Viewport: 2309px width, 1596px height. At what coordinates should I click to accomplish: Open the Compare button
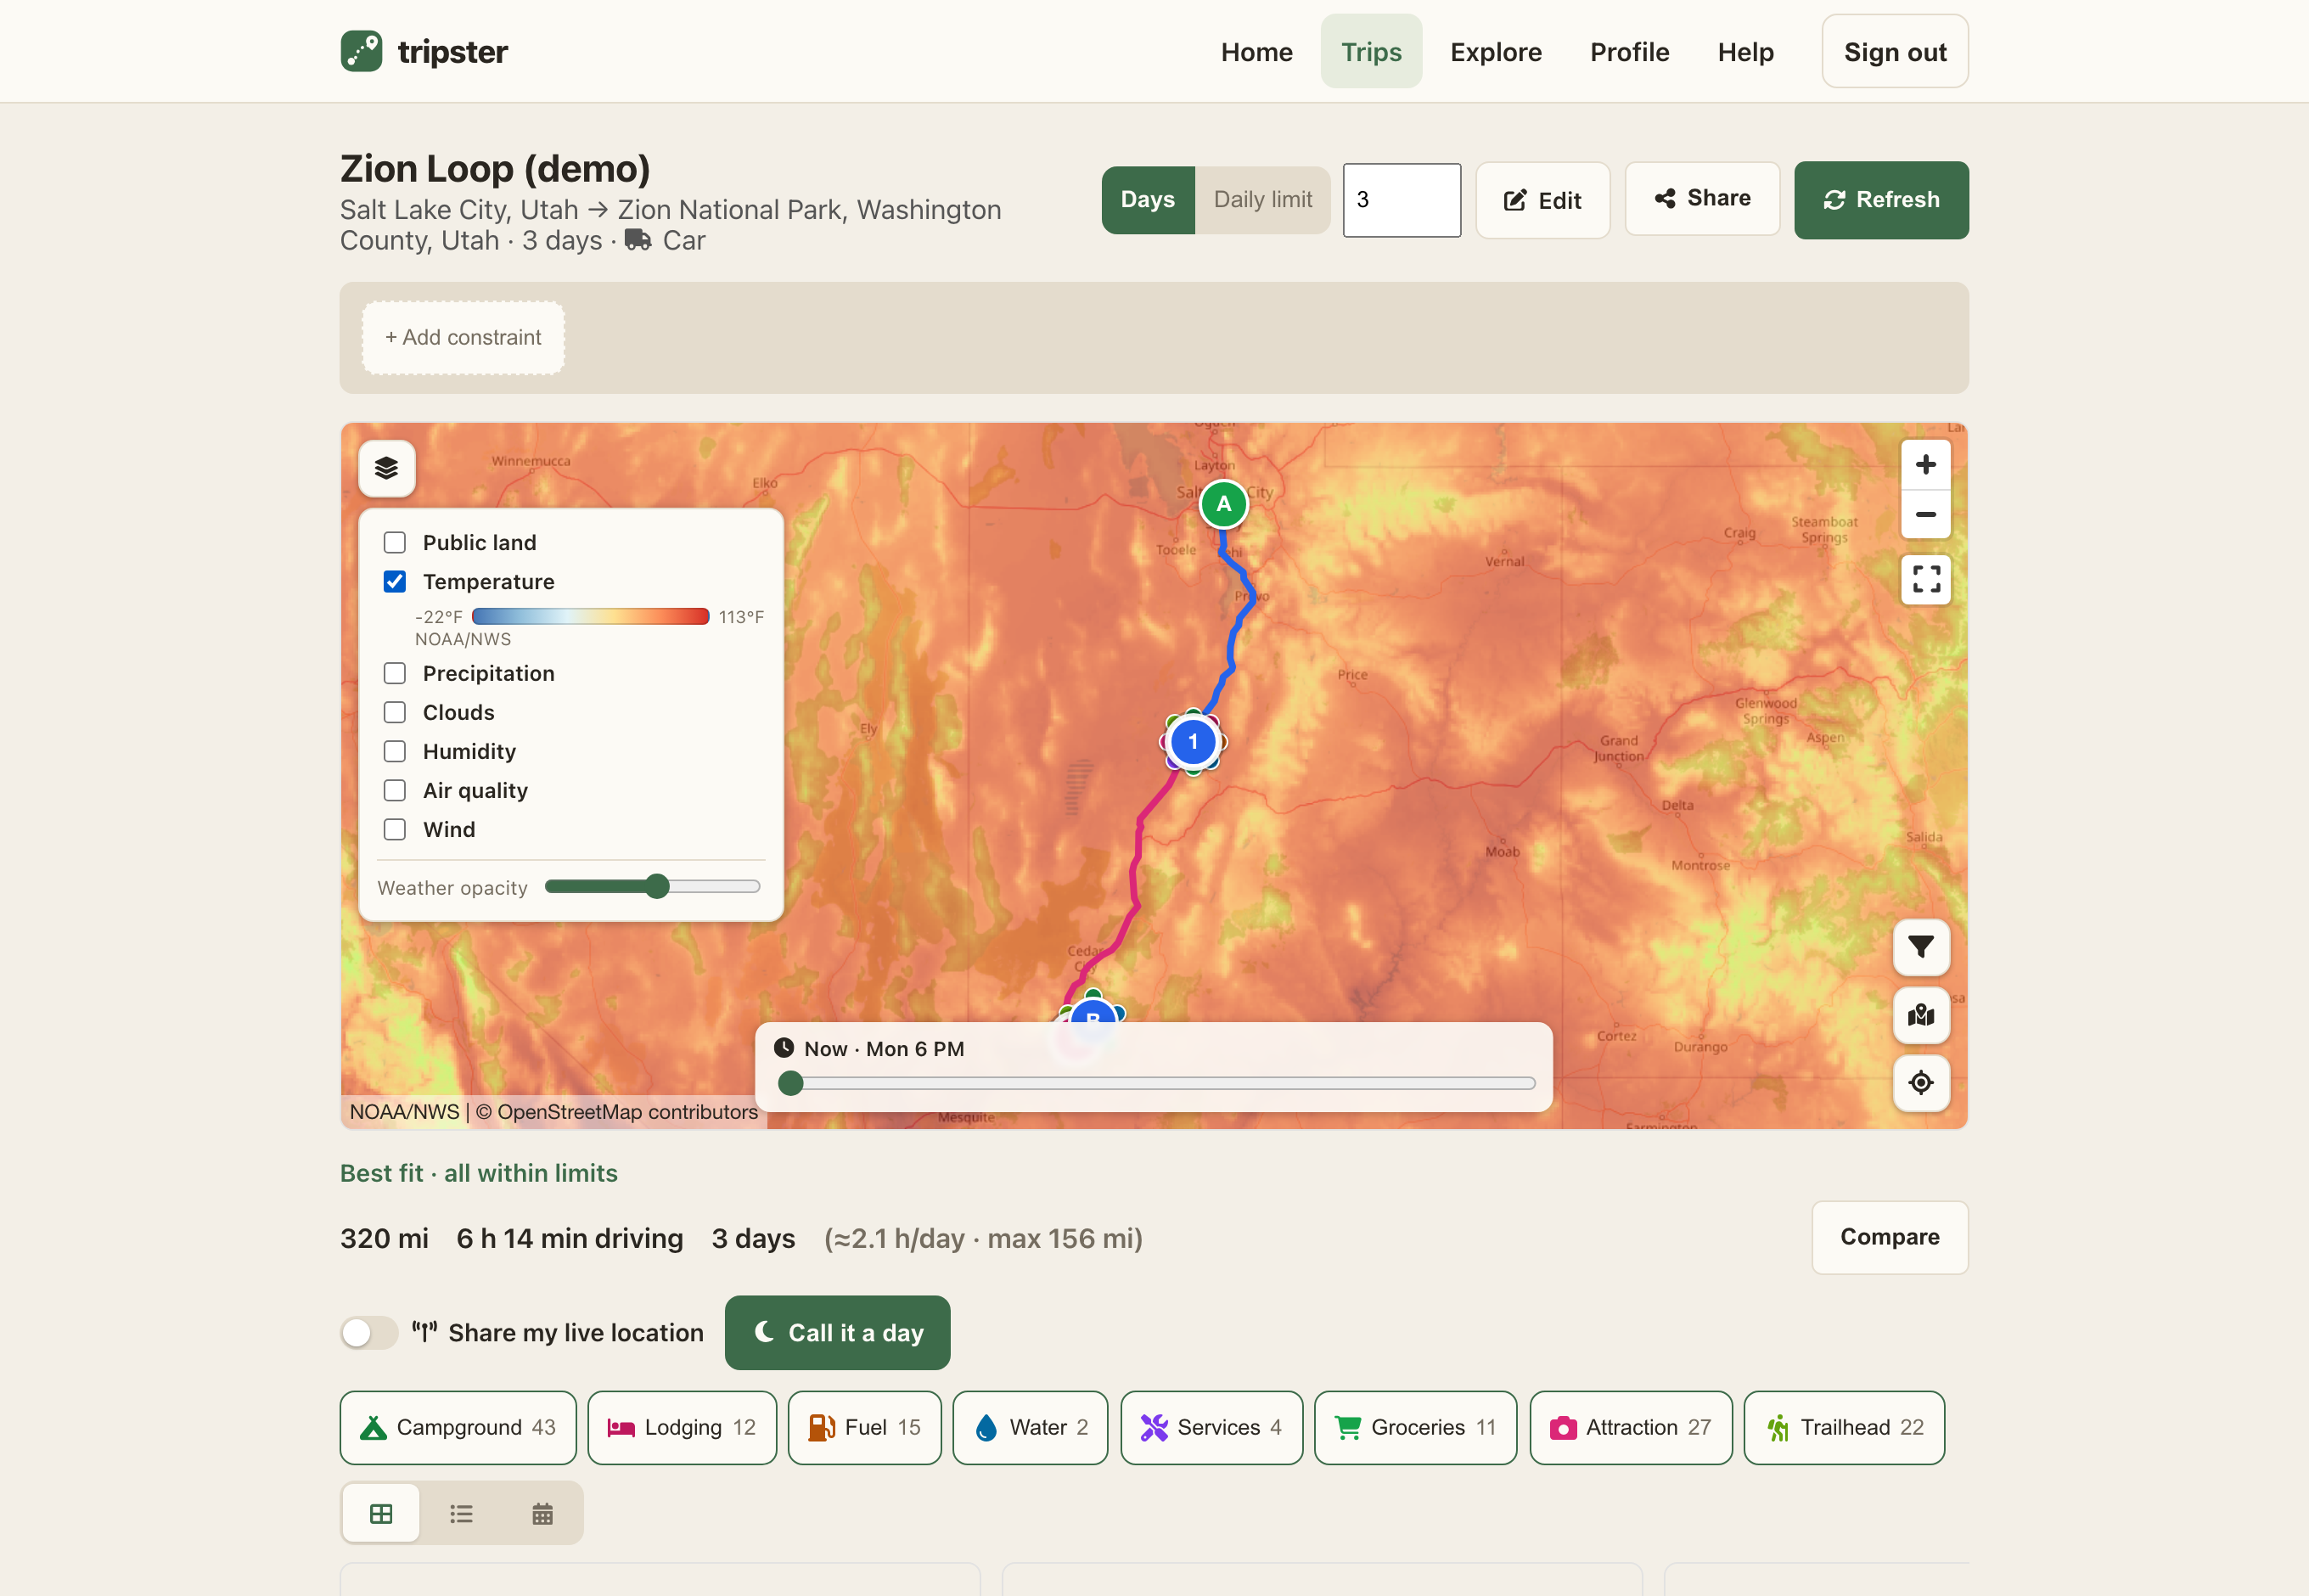pyautogui.click(x=1889, y=1237)
